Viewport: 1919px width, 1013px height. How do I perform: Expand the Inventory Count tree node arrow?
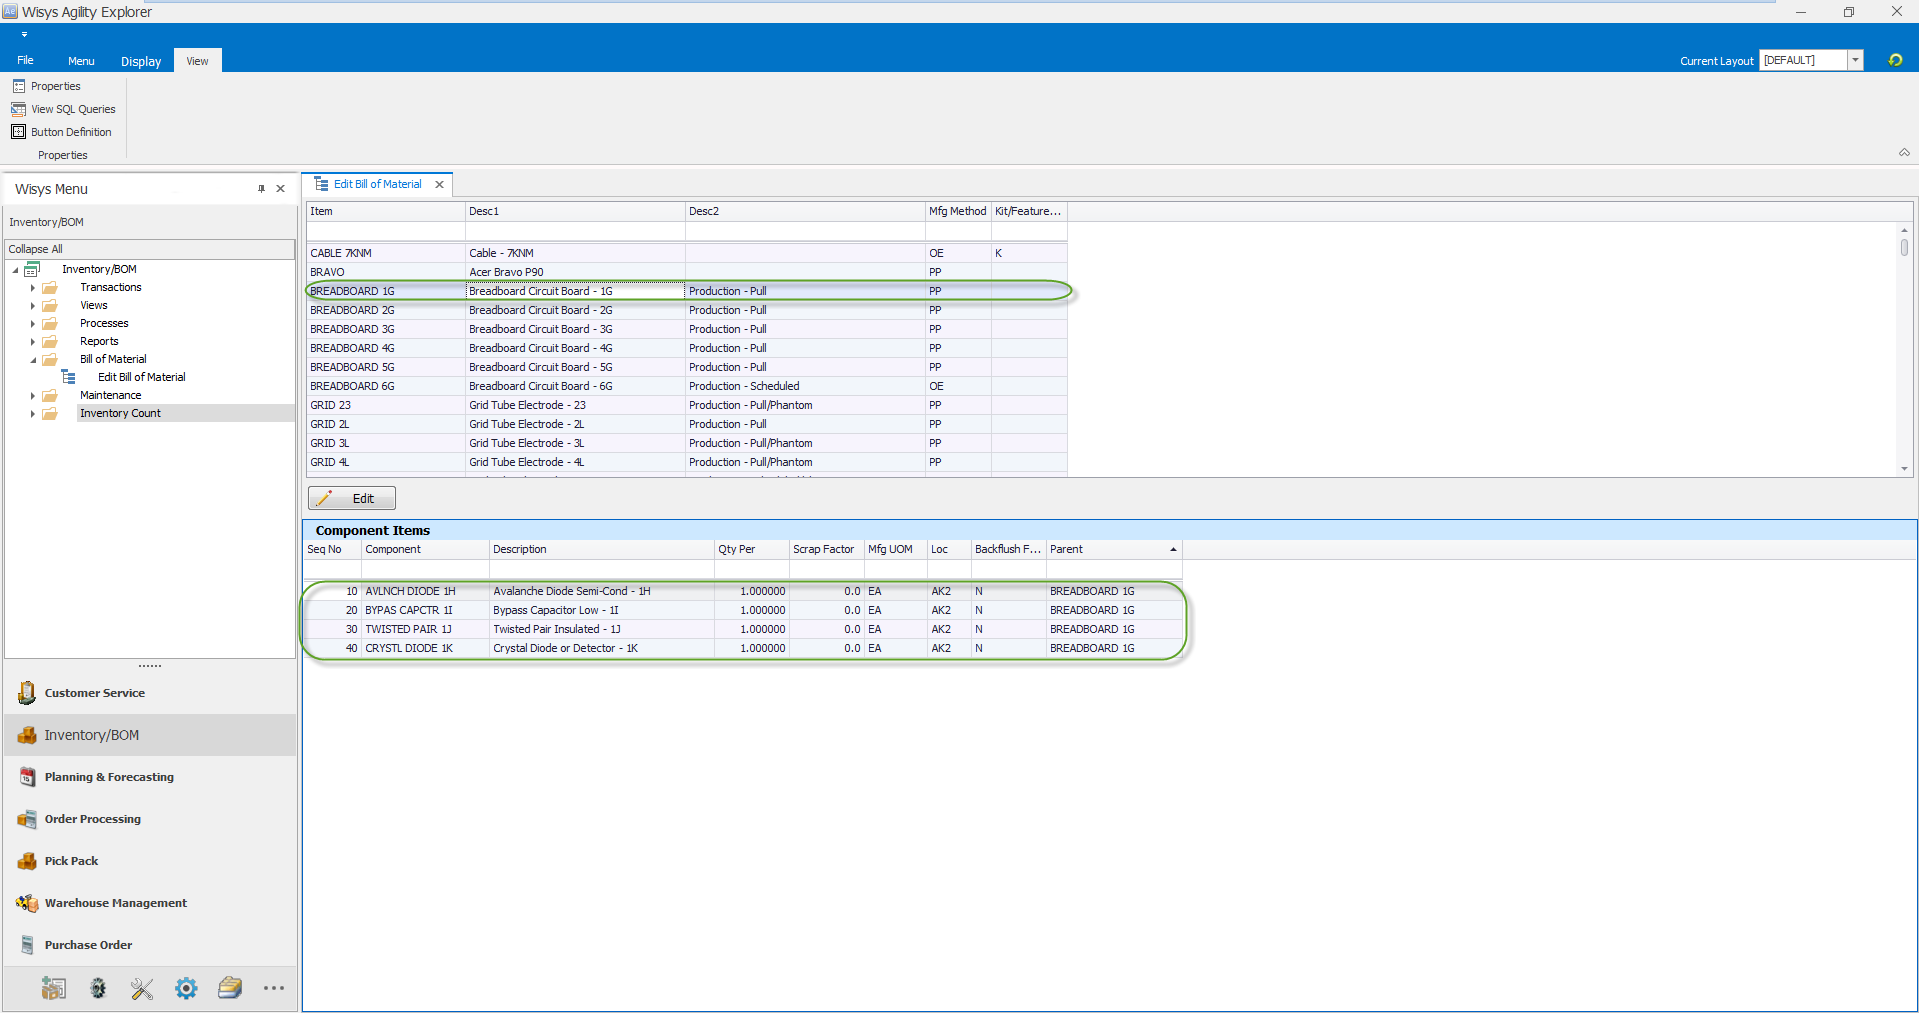click(33, 414)
